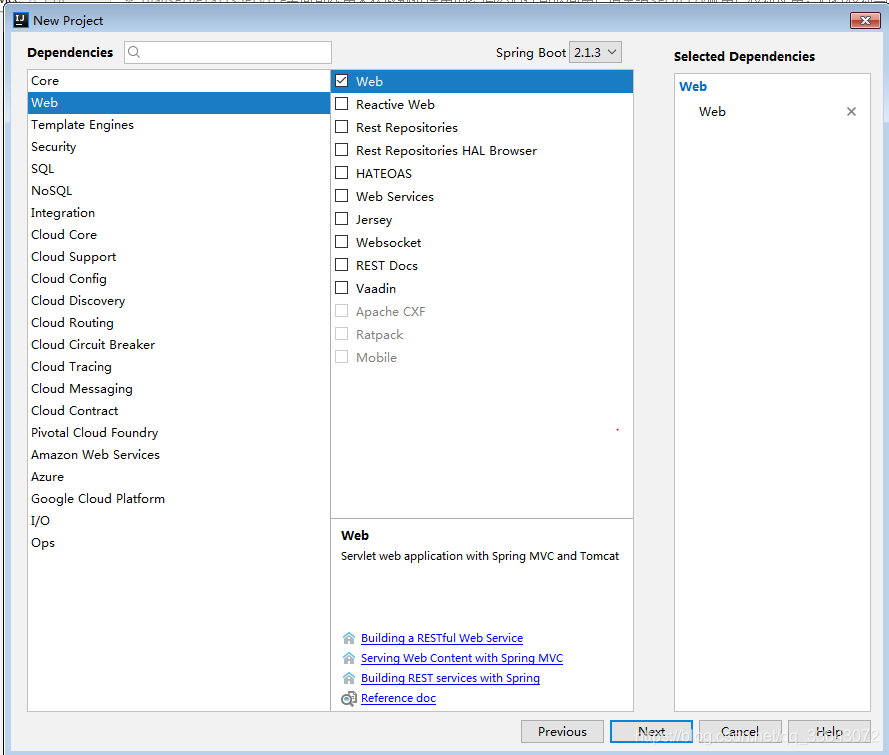Open the Security category
The width and height of the screenshot is (889, 755).
click(x=179, y=147)
